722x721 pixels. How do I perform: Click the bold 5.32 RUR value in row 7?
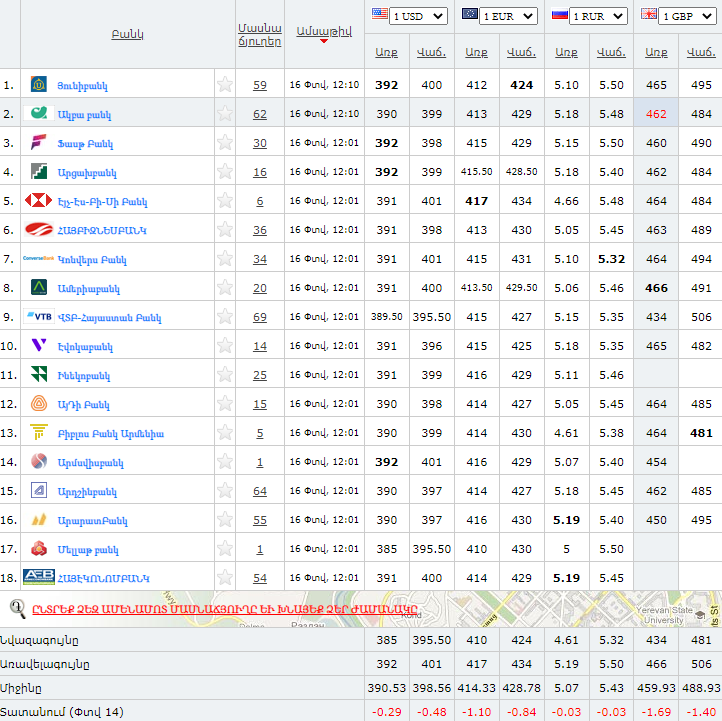tap(611, 259)
